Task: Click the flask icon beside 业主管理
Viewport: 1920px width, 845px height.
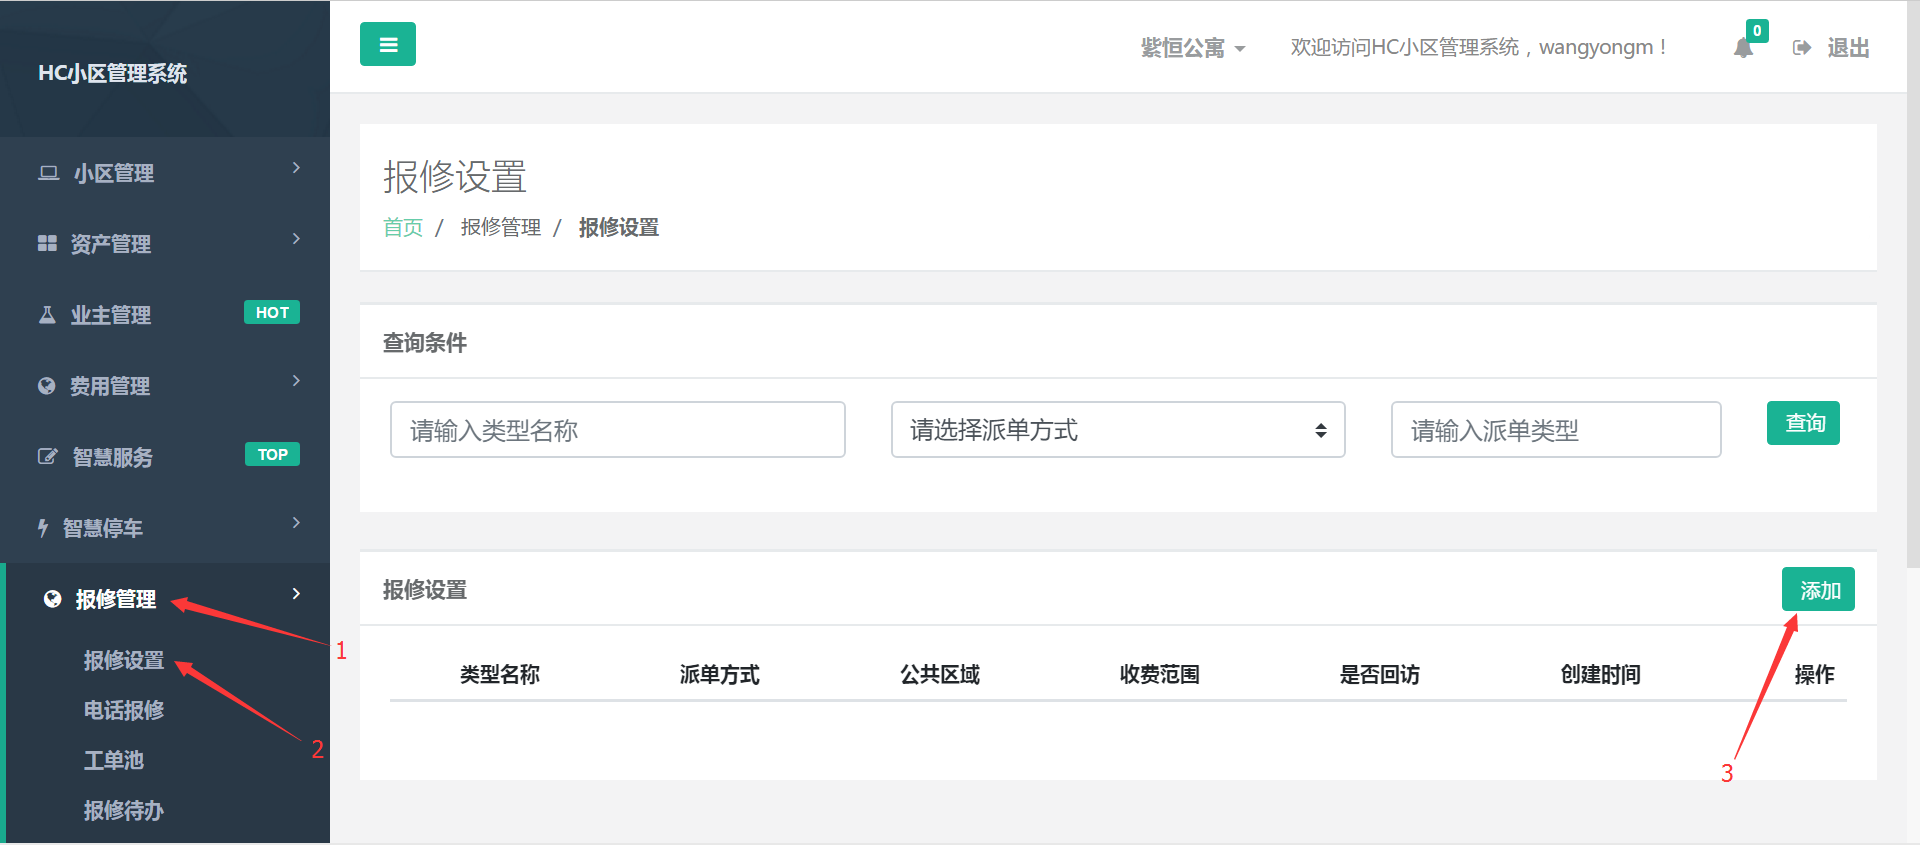Action: pos(47,315)
